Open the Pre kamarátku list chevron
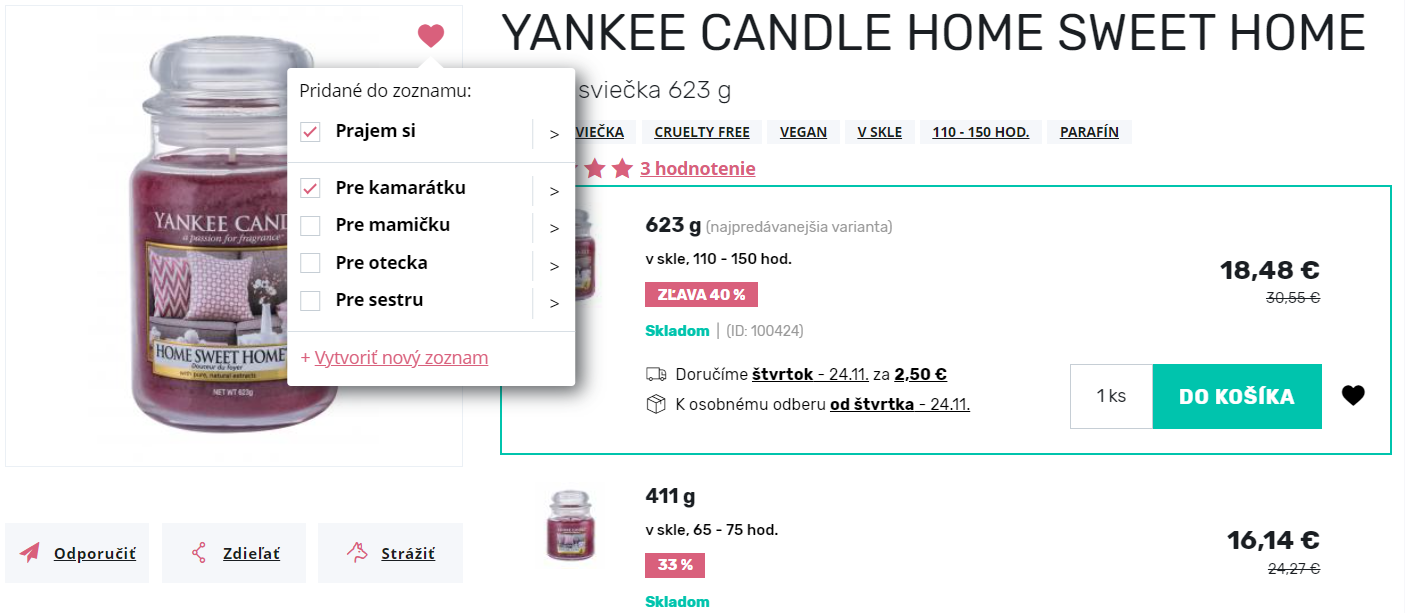The height and width of the screenshot is (613, 1405). point(554,191)
